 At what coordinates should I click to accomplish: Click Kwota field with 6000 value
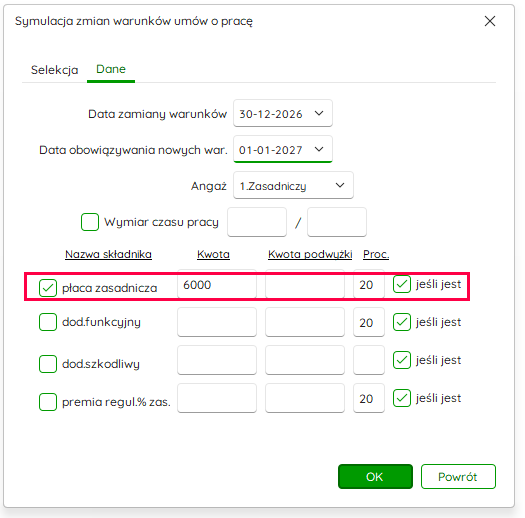[217, 285]
